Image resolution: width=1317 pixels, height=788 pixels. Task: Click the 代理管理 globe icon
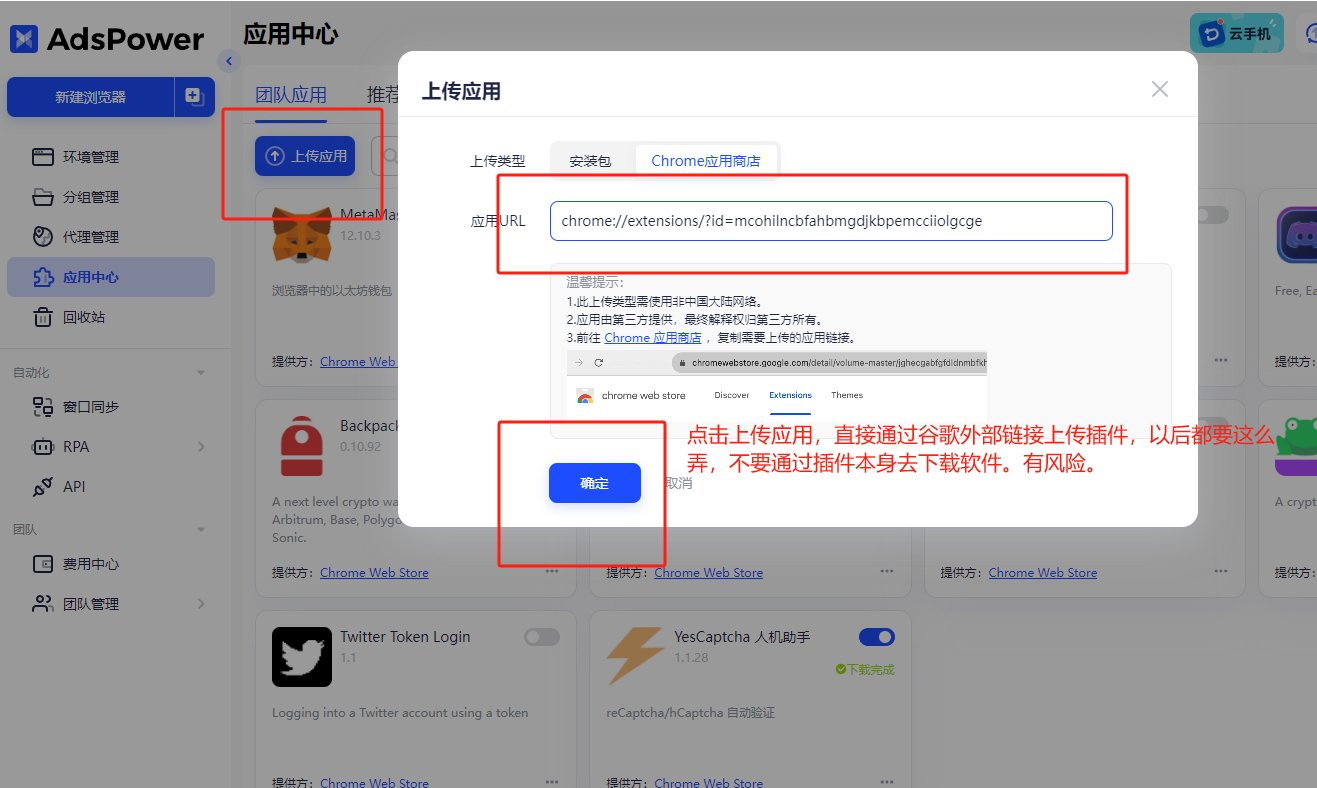click(42, 237)
